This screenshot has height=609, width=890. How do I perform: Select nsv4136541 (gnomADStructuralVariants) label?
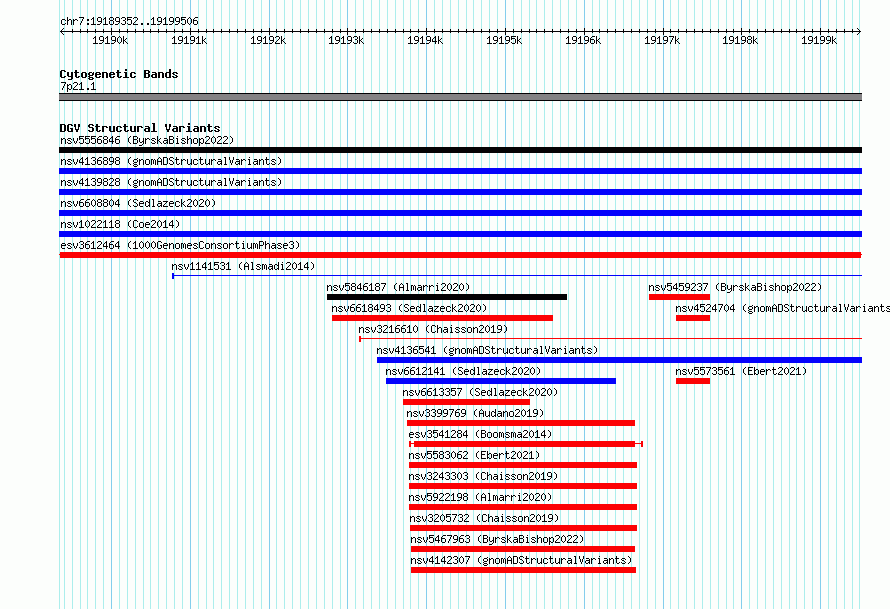[487, 350]
